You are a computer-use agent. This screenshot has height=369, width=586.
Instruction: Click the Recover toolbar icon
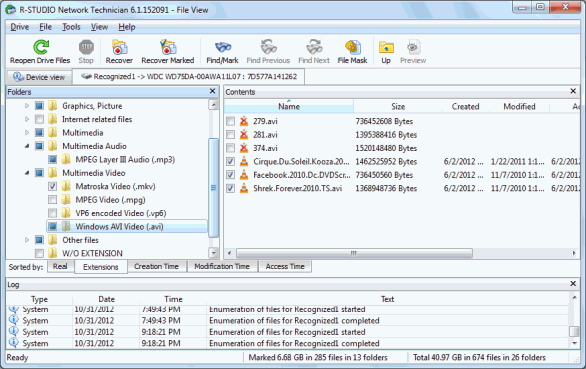(120, 47)
